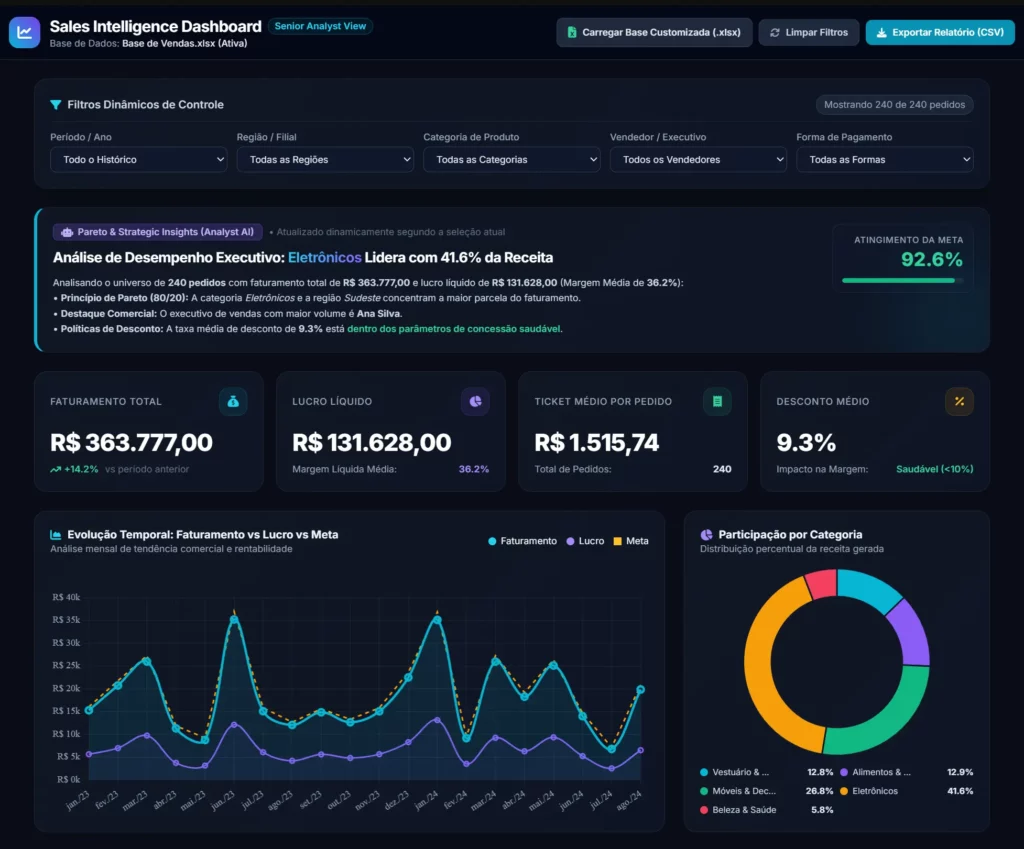Click the Excel file icon in Carregar Base button
1024x849 pixels.
click(572, 33)
